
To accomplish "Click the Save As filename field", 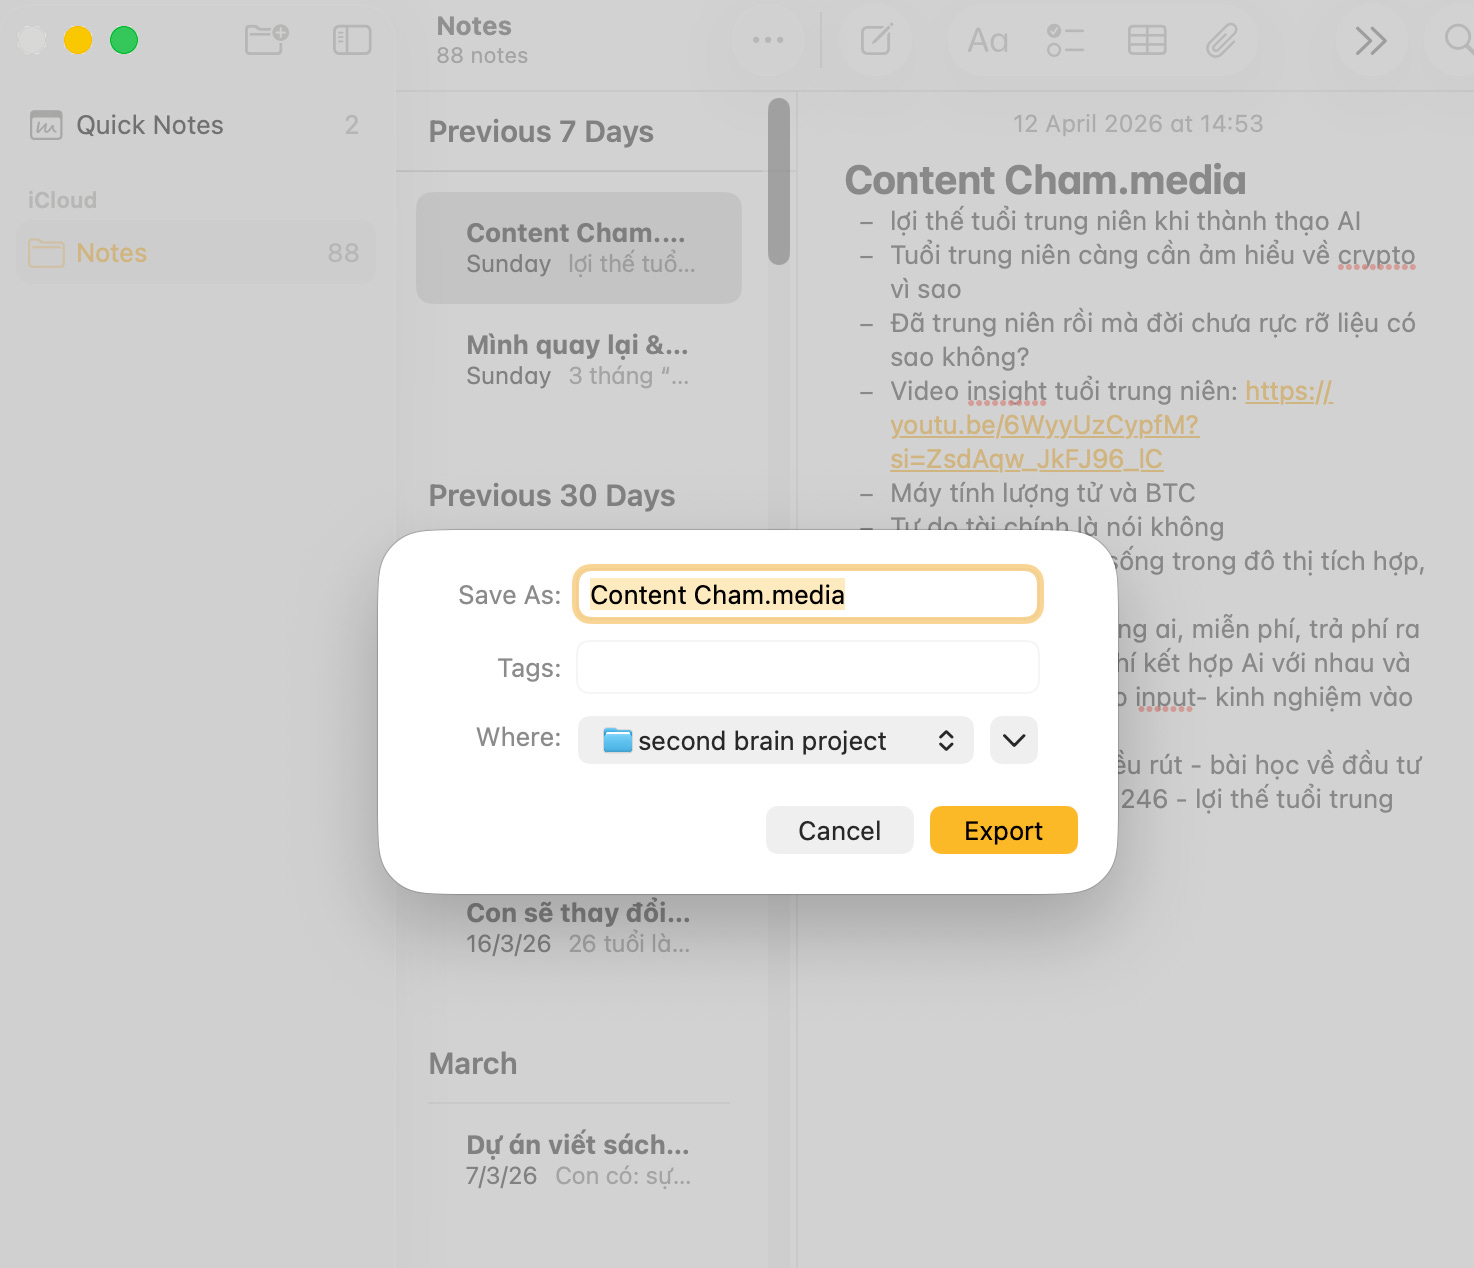I will point(808,595).
